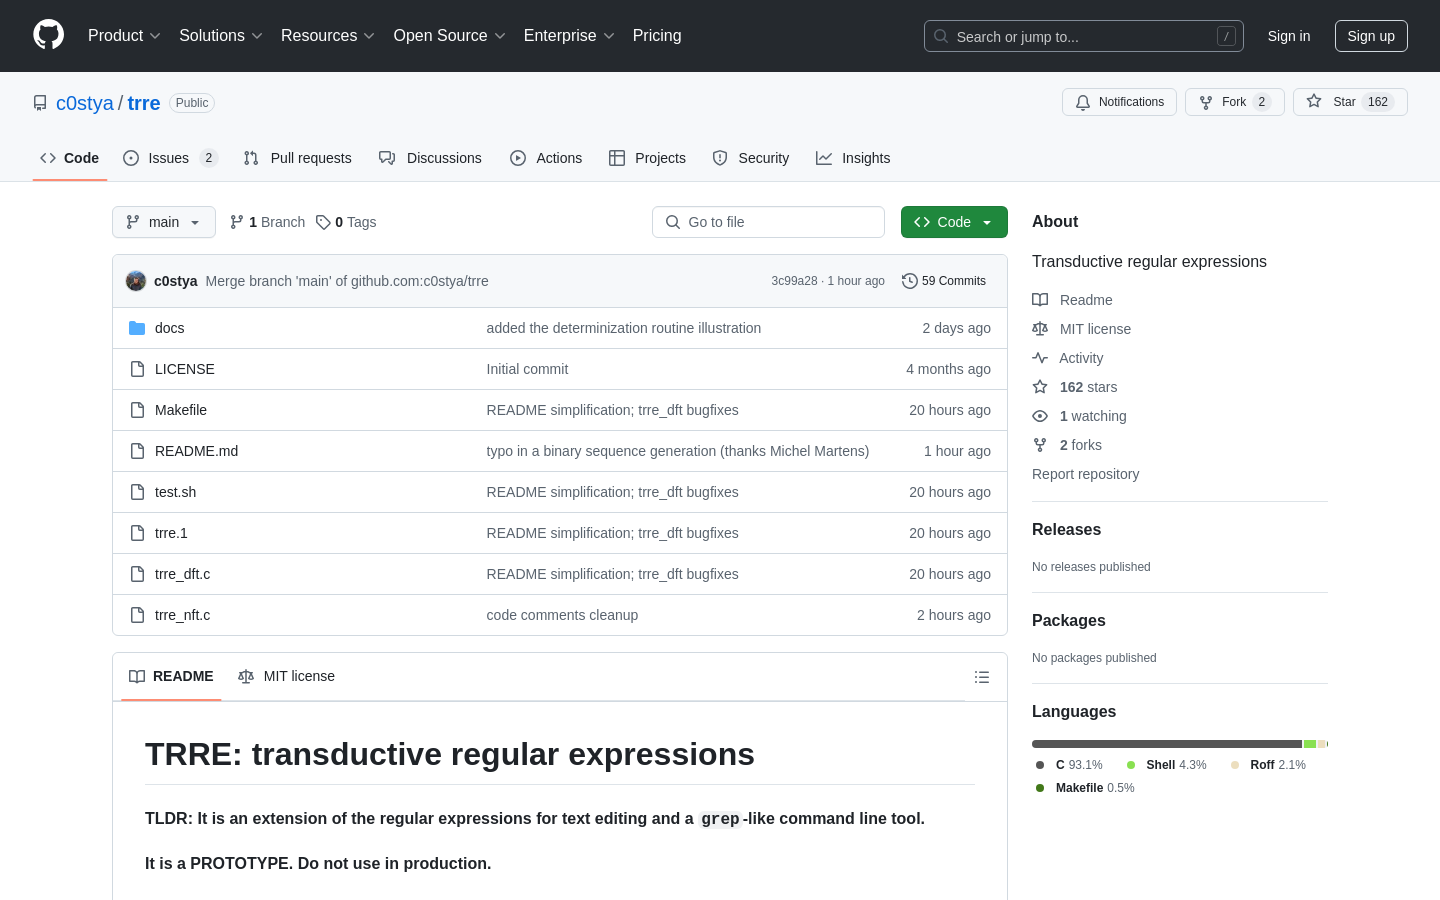The image size is (1440, 900).
Task: Open the README outline list icon
Action: tap(982, 677)
